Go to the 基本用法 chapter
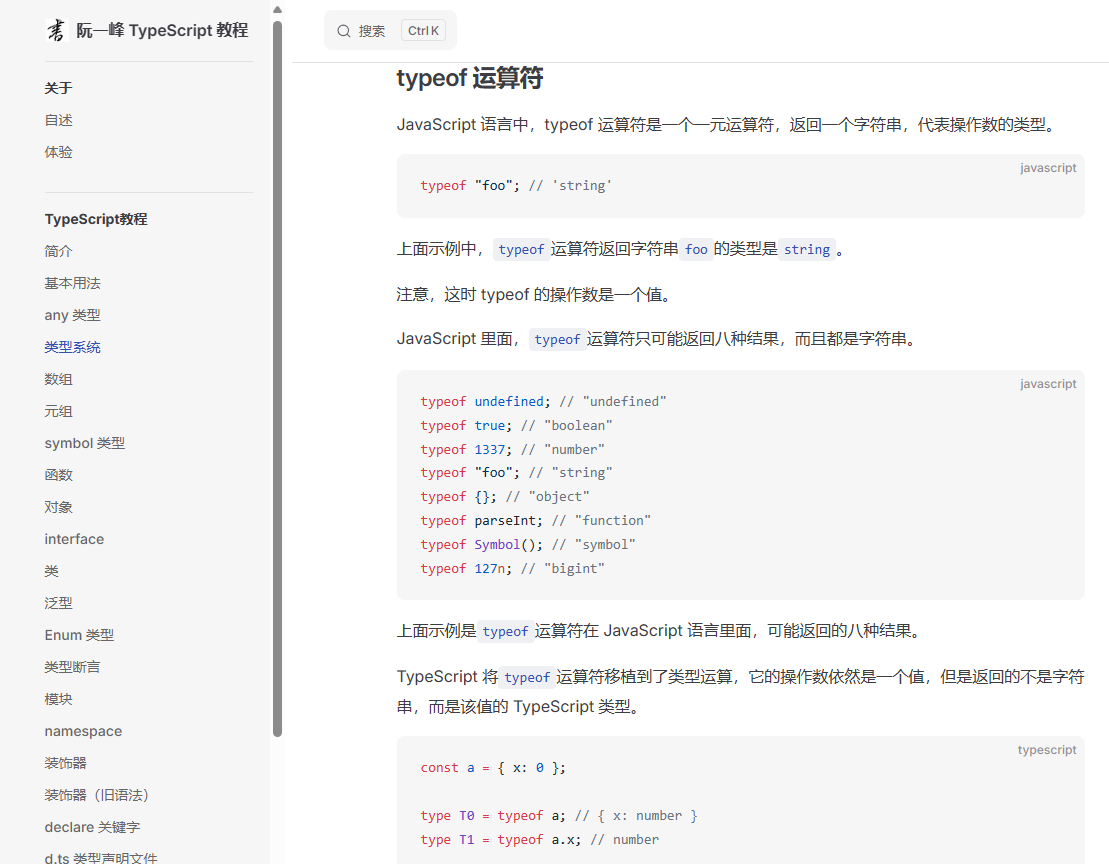1109x864 pixels. (72, 283)
